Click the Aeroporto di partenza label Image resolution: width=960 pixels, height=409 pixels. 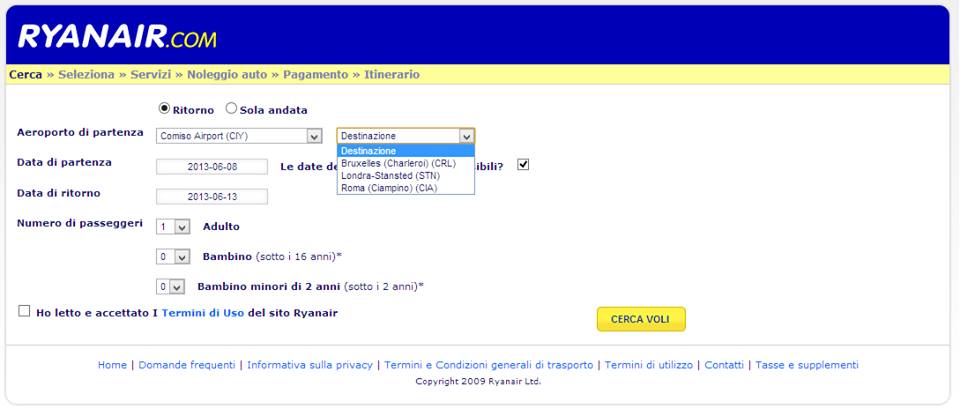click(x=80, y=132)
